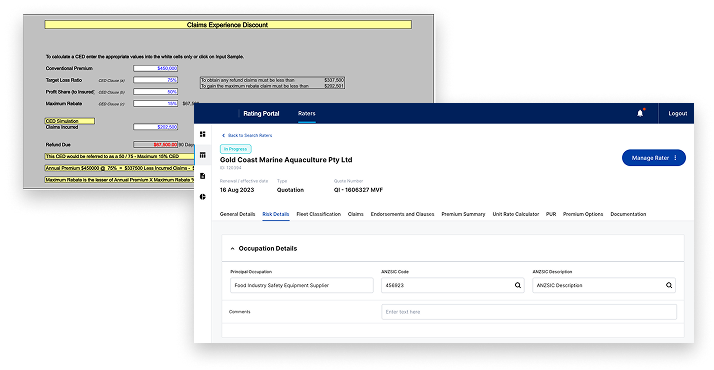Click the CED Simulation yellow label
714x370 pixels.
pyautogui.click(x=70, y=121)
